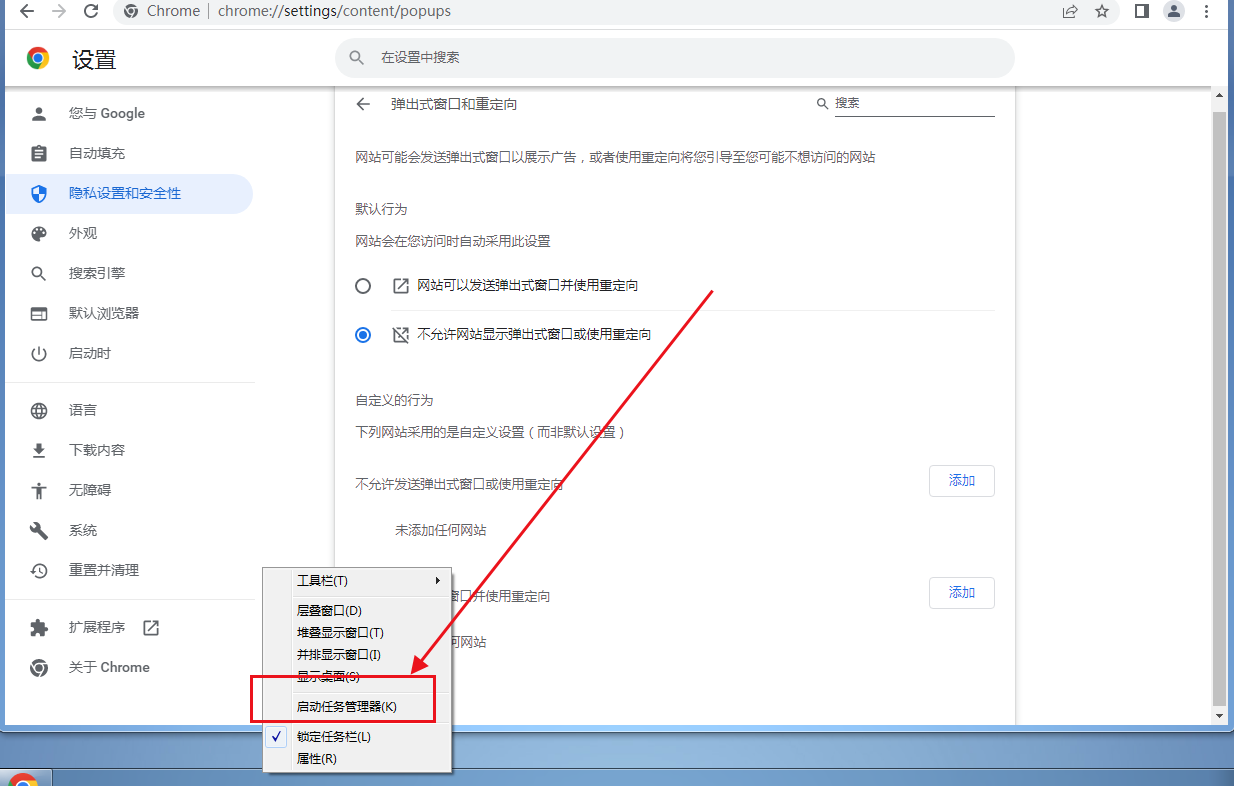1234x786 pixels.
Task: Open 您与 Google settings section
Action: pyautogui.click(x=128, y=113)
